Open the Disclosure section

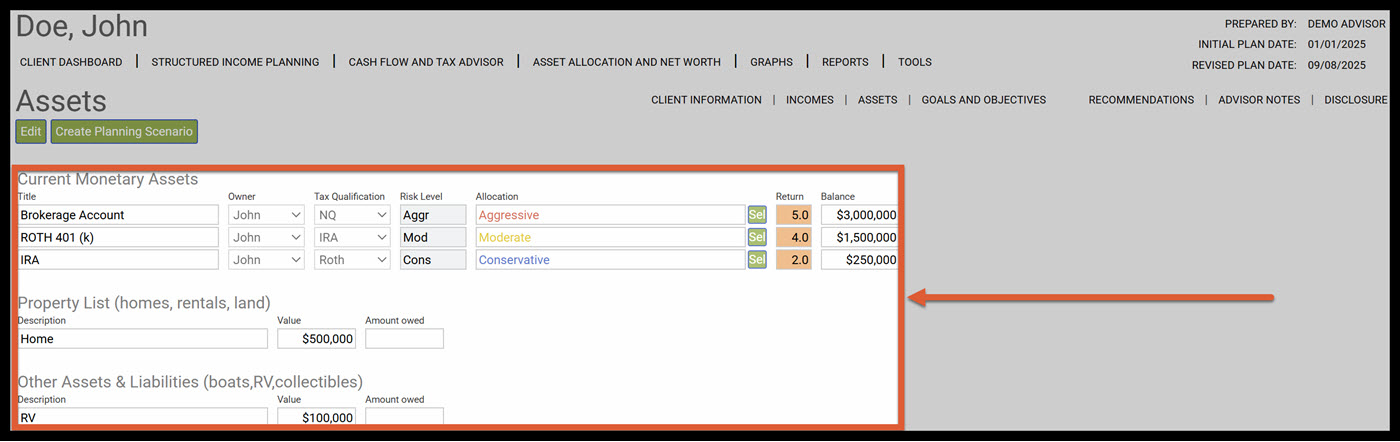click(1356, 100)
